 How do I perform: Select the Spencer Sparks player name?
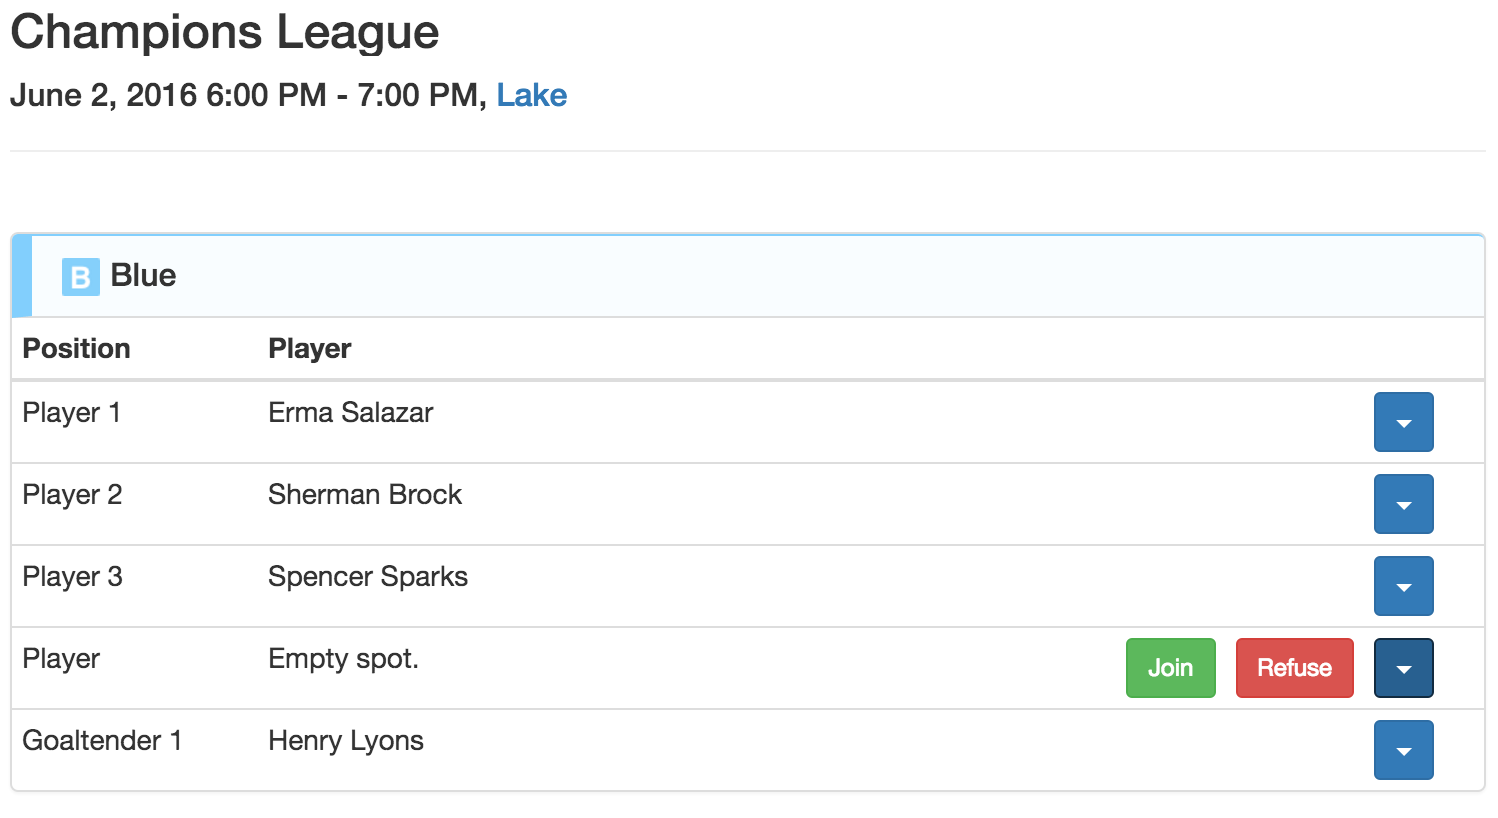(368, 577)
